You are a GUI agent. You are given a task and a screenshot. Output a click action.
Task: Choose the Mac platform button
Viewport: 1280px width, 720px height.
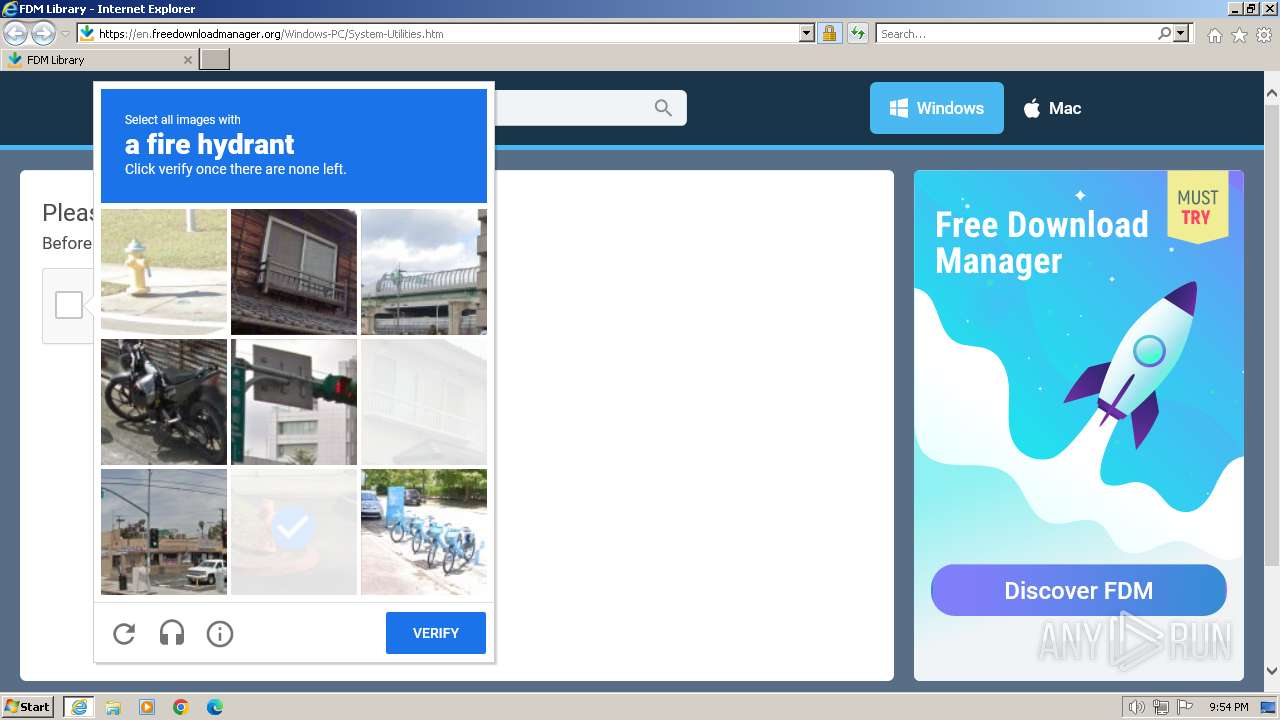pyautogui.click(x=1052, y=108)
